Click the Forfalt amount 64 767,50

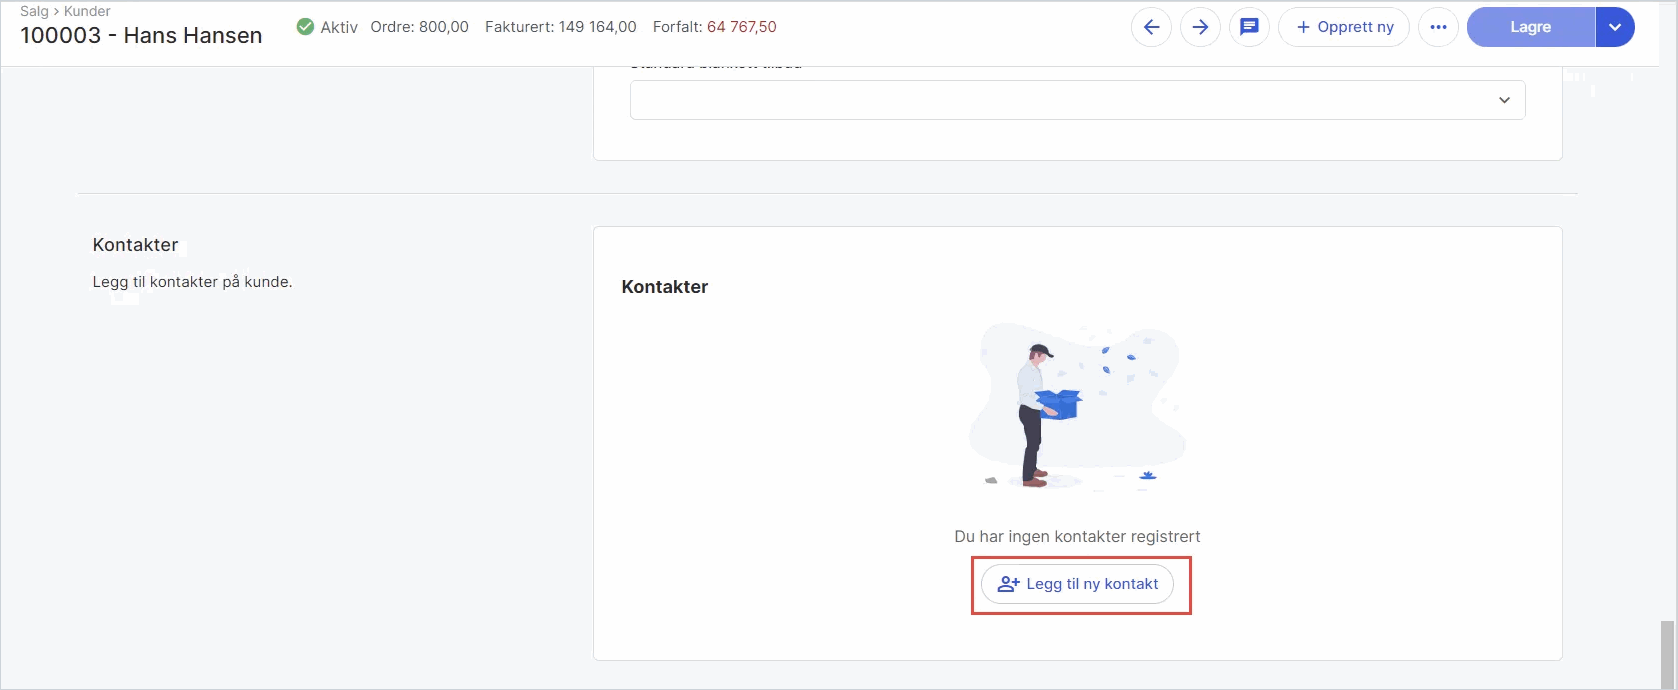(741, 27)
